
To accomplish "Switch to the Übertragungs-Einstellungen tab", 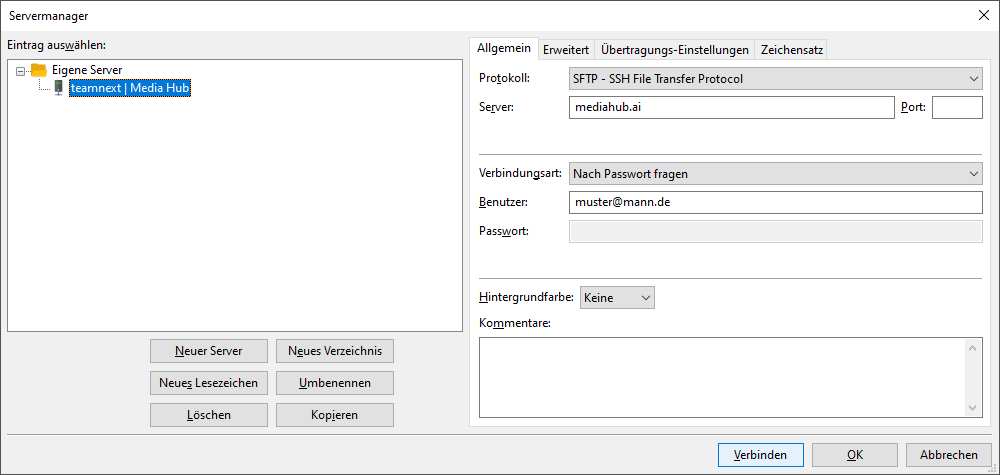I will [675, 50].
